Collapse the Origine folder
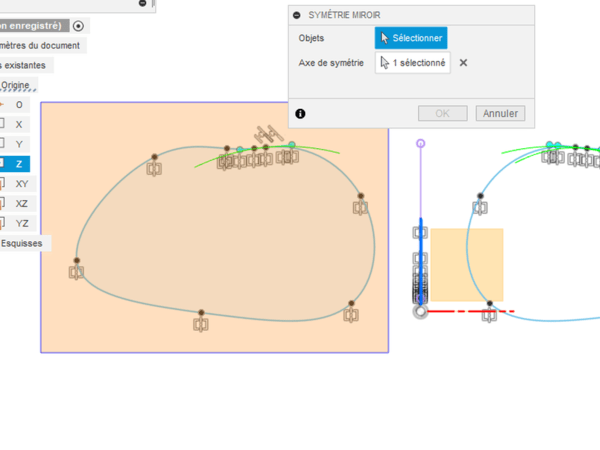 pyautogui.click(x=18, y=85)
